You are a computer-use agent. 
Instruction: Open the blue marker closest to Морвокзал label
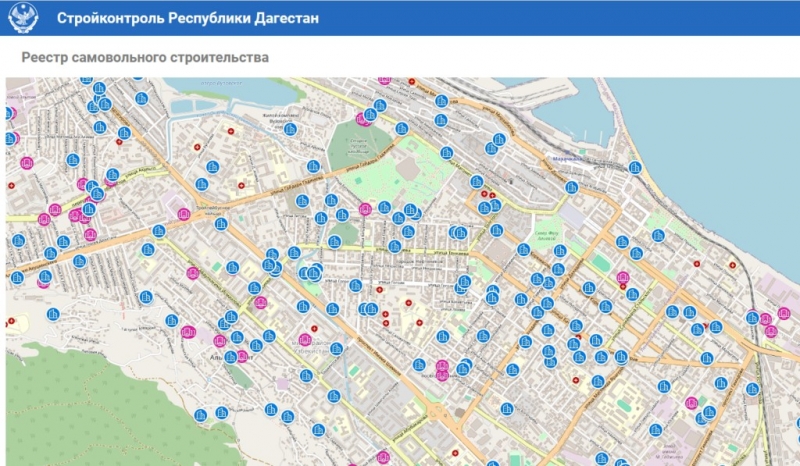572,186
